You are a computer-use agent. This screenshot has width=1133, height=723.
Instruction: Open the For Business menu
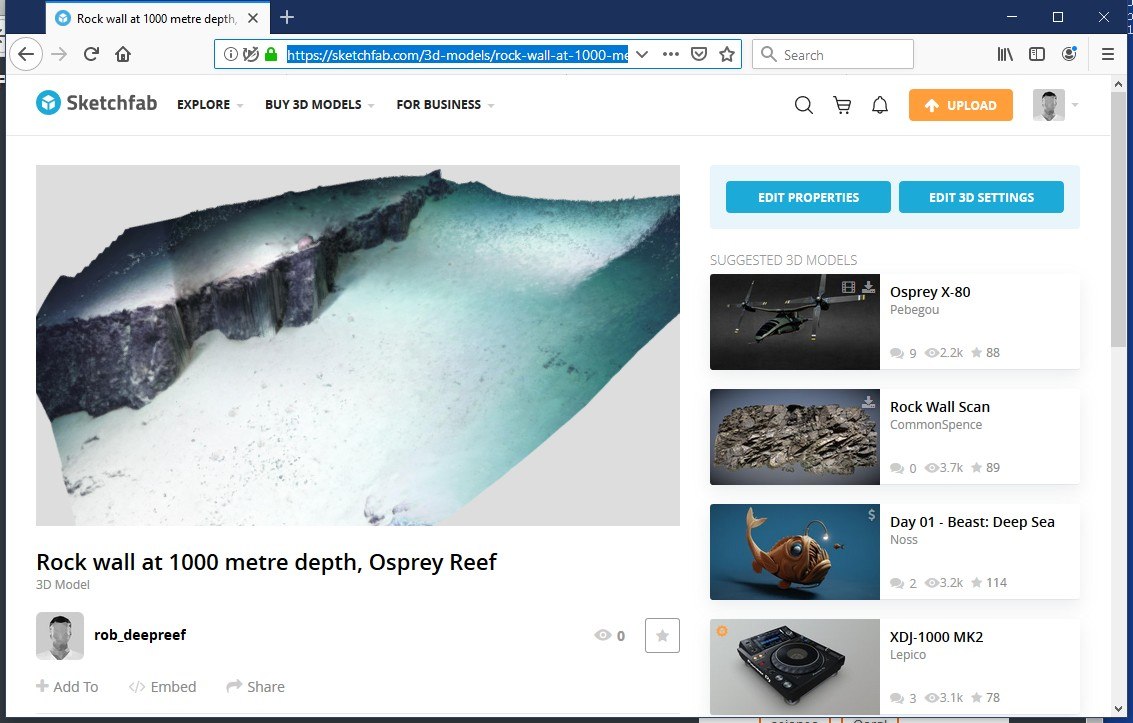[x=445, y=105]
